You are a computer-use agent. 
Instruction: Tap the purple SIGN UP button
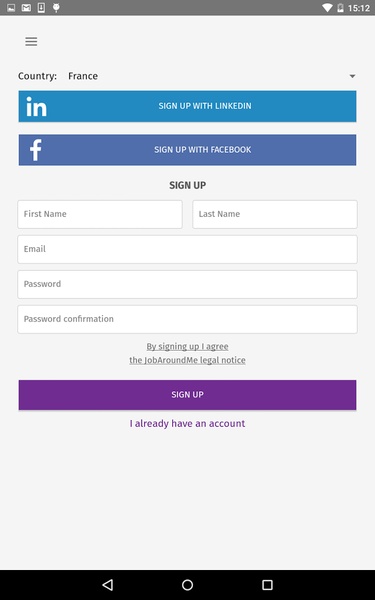click(x=188, y=395)
